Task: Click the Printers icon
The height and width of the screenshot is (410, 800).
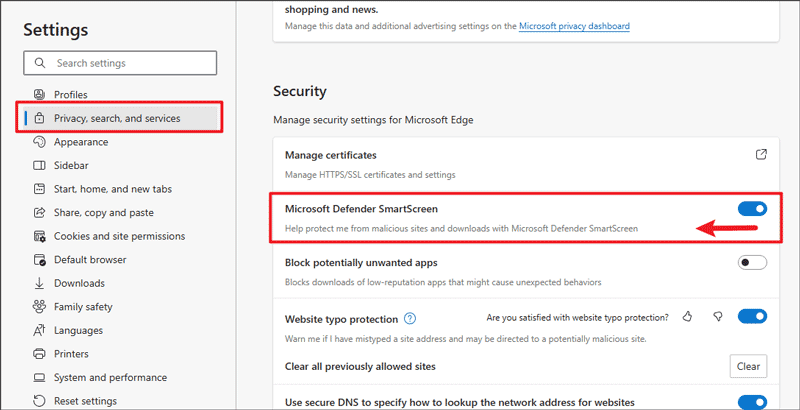Action: 39,354
